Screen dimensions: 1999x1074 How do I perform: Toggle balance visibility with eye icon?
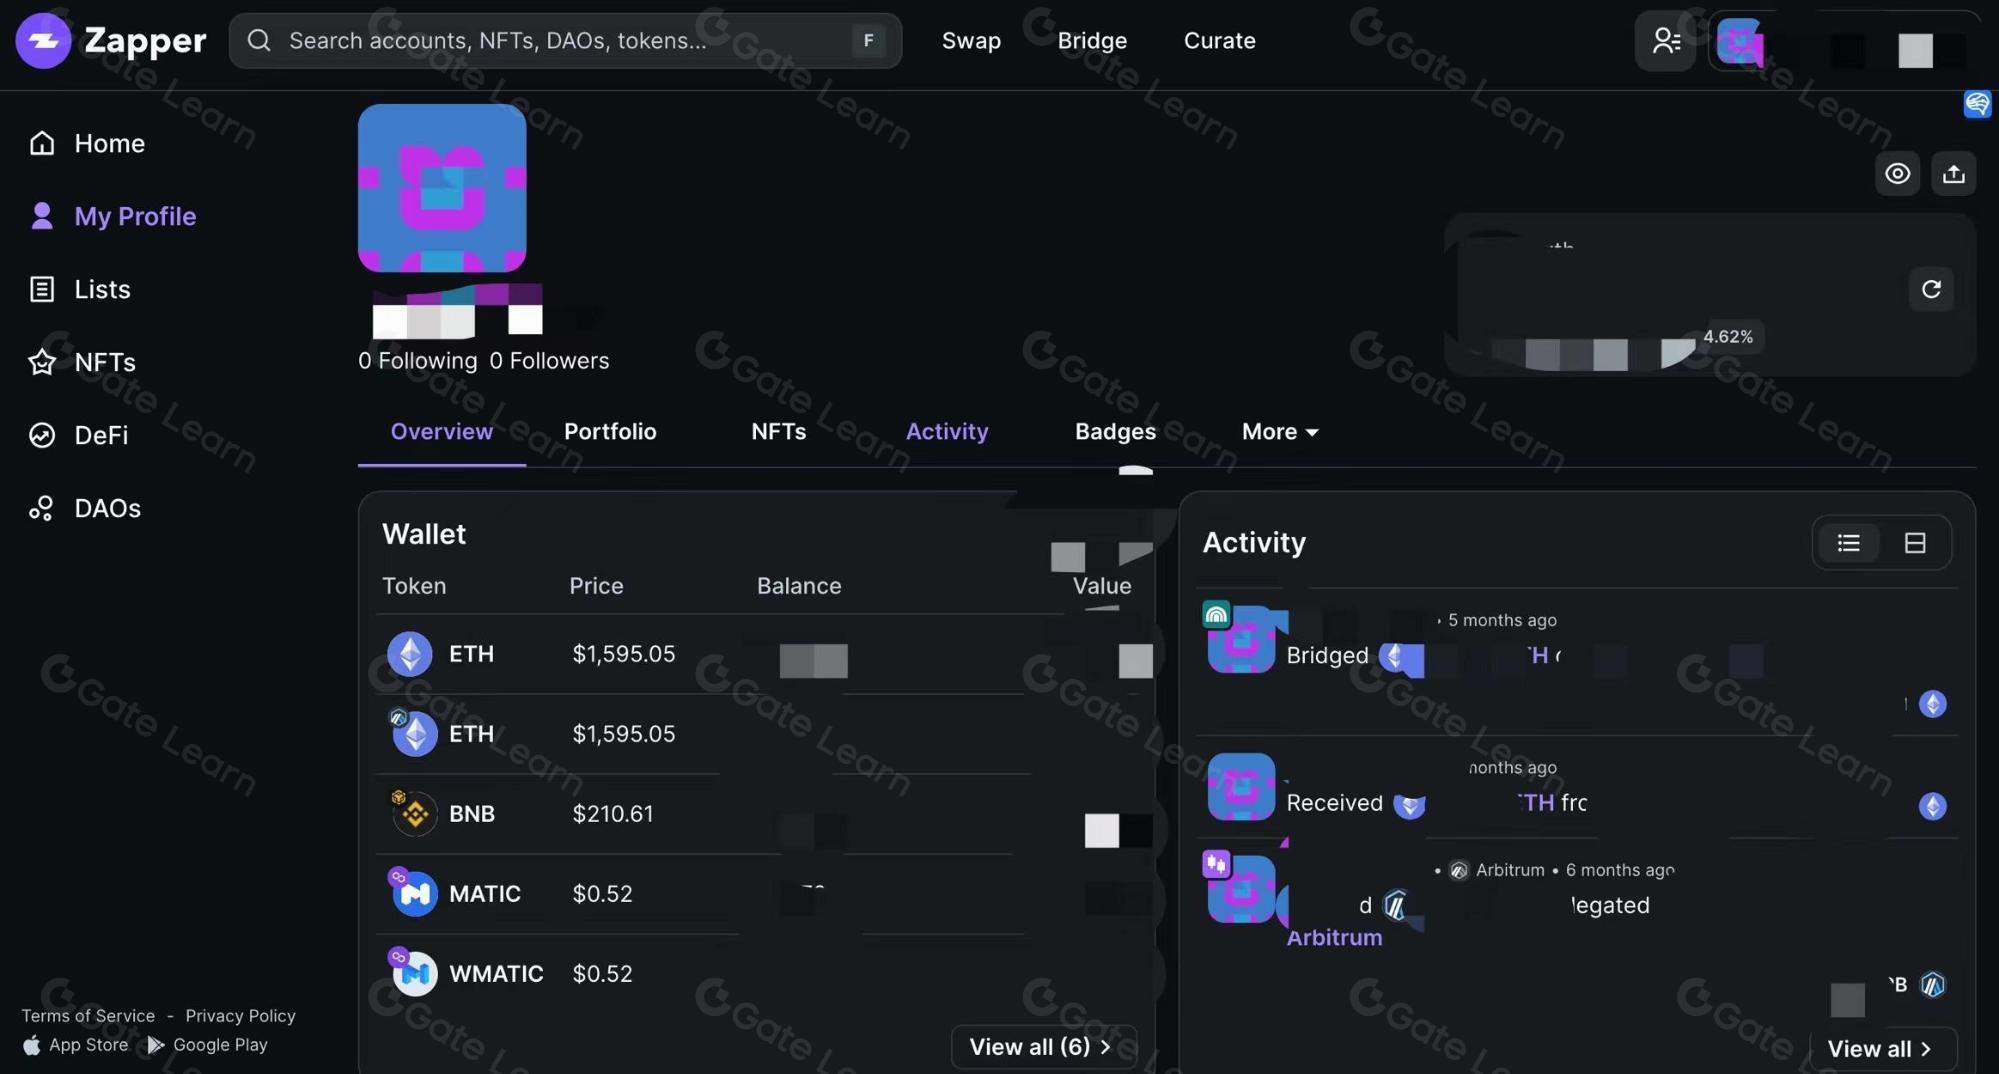[x=1897, y=174]
